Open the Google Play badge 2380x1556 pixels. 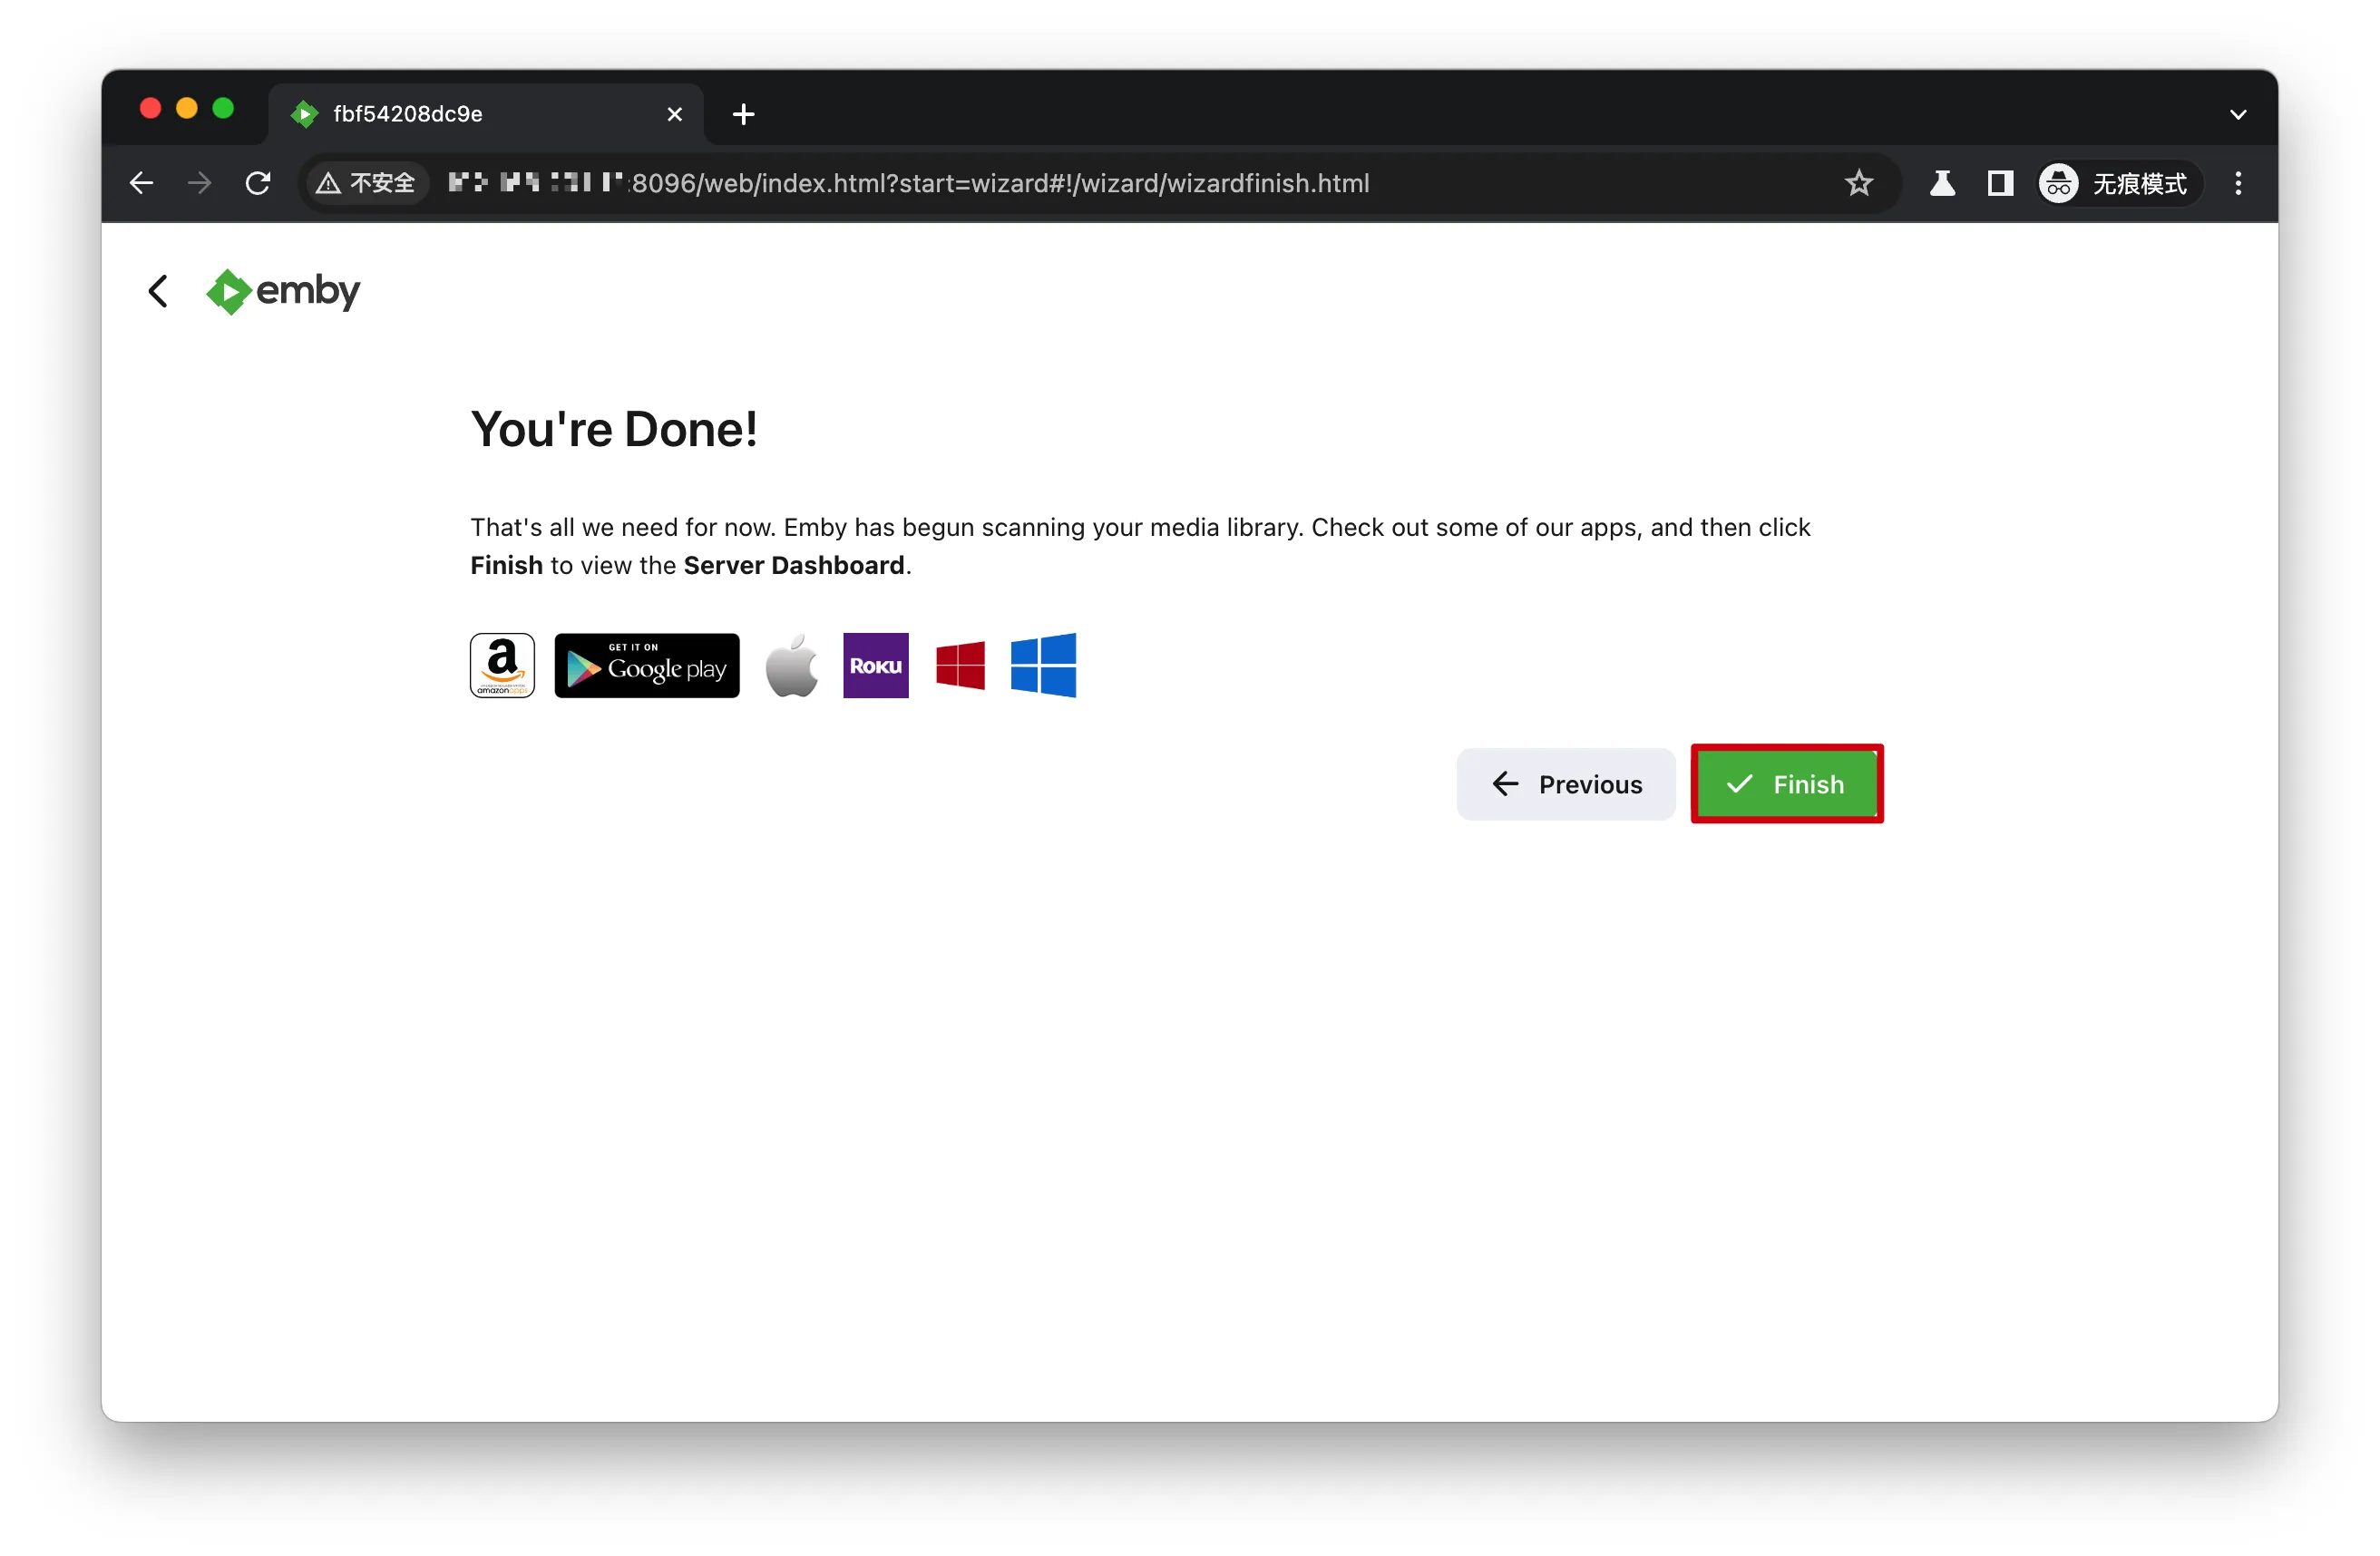pyautogui.click(x=647, y=665)
